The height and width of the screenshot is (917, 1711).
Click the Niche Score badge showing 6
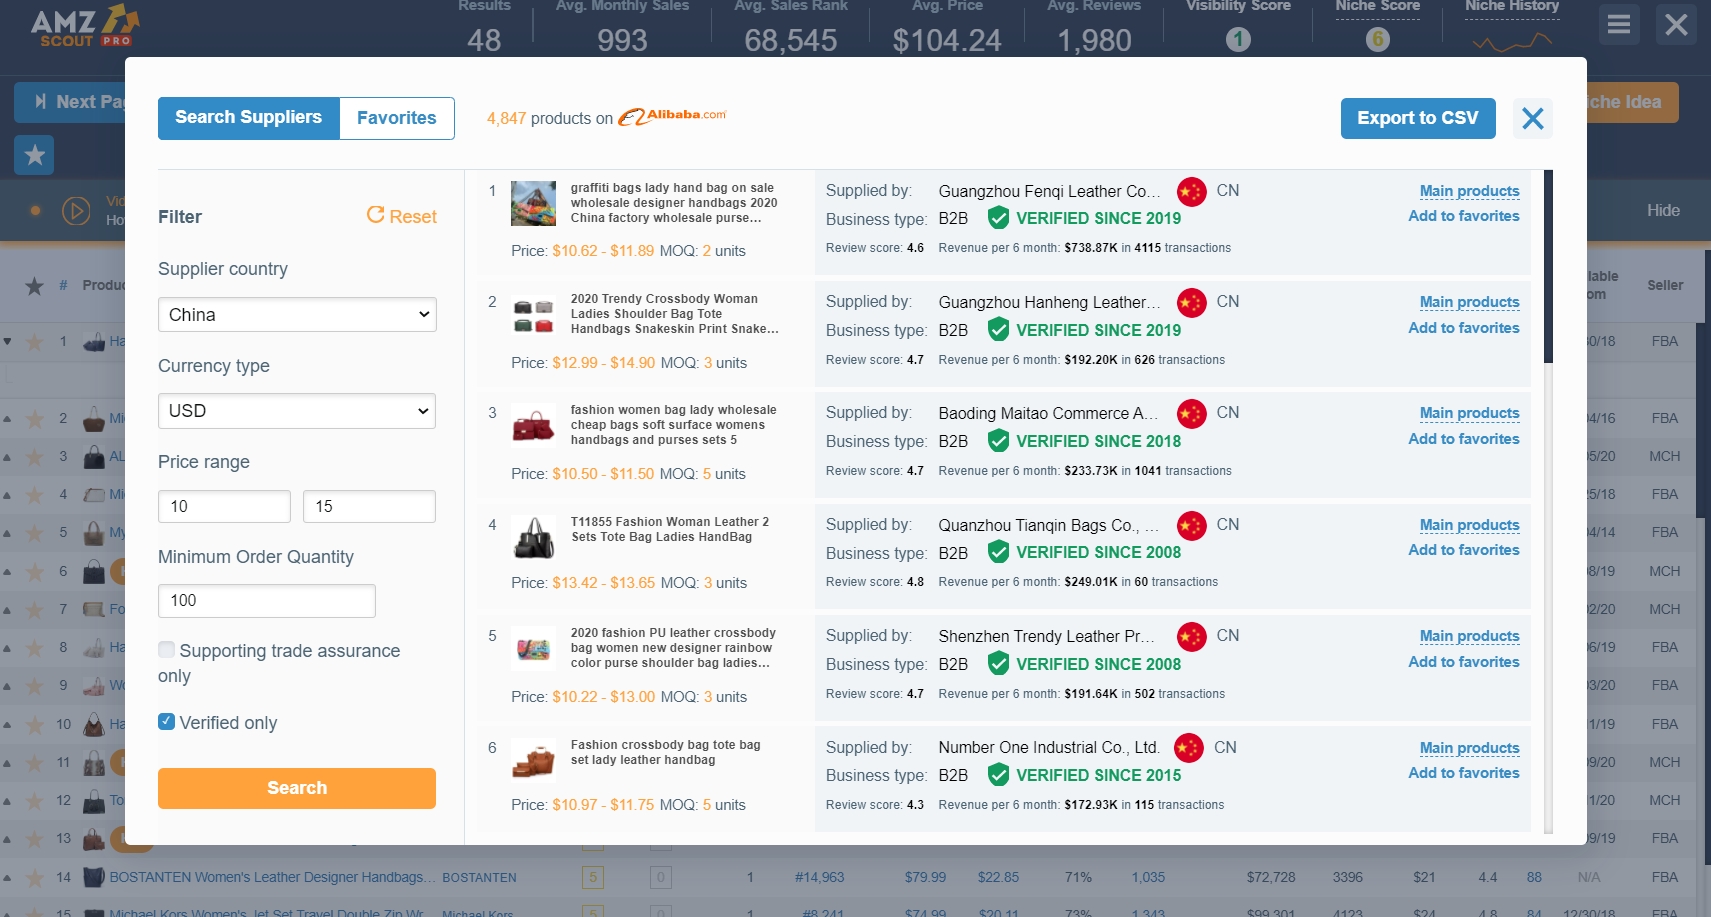coord(1377,41)
